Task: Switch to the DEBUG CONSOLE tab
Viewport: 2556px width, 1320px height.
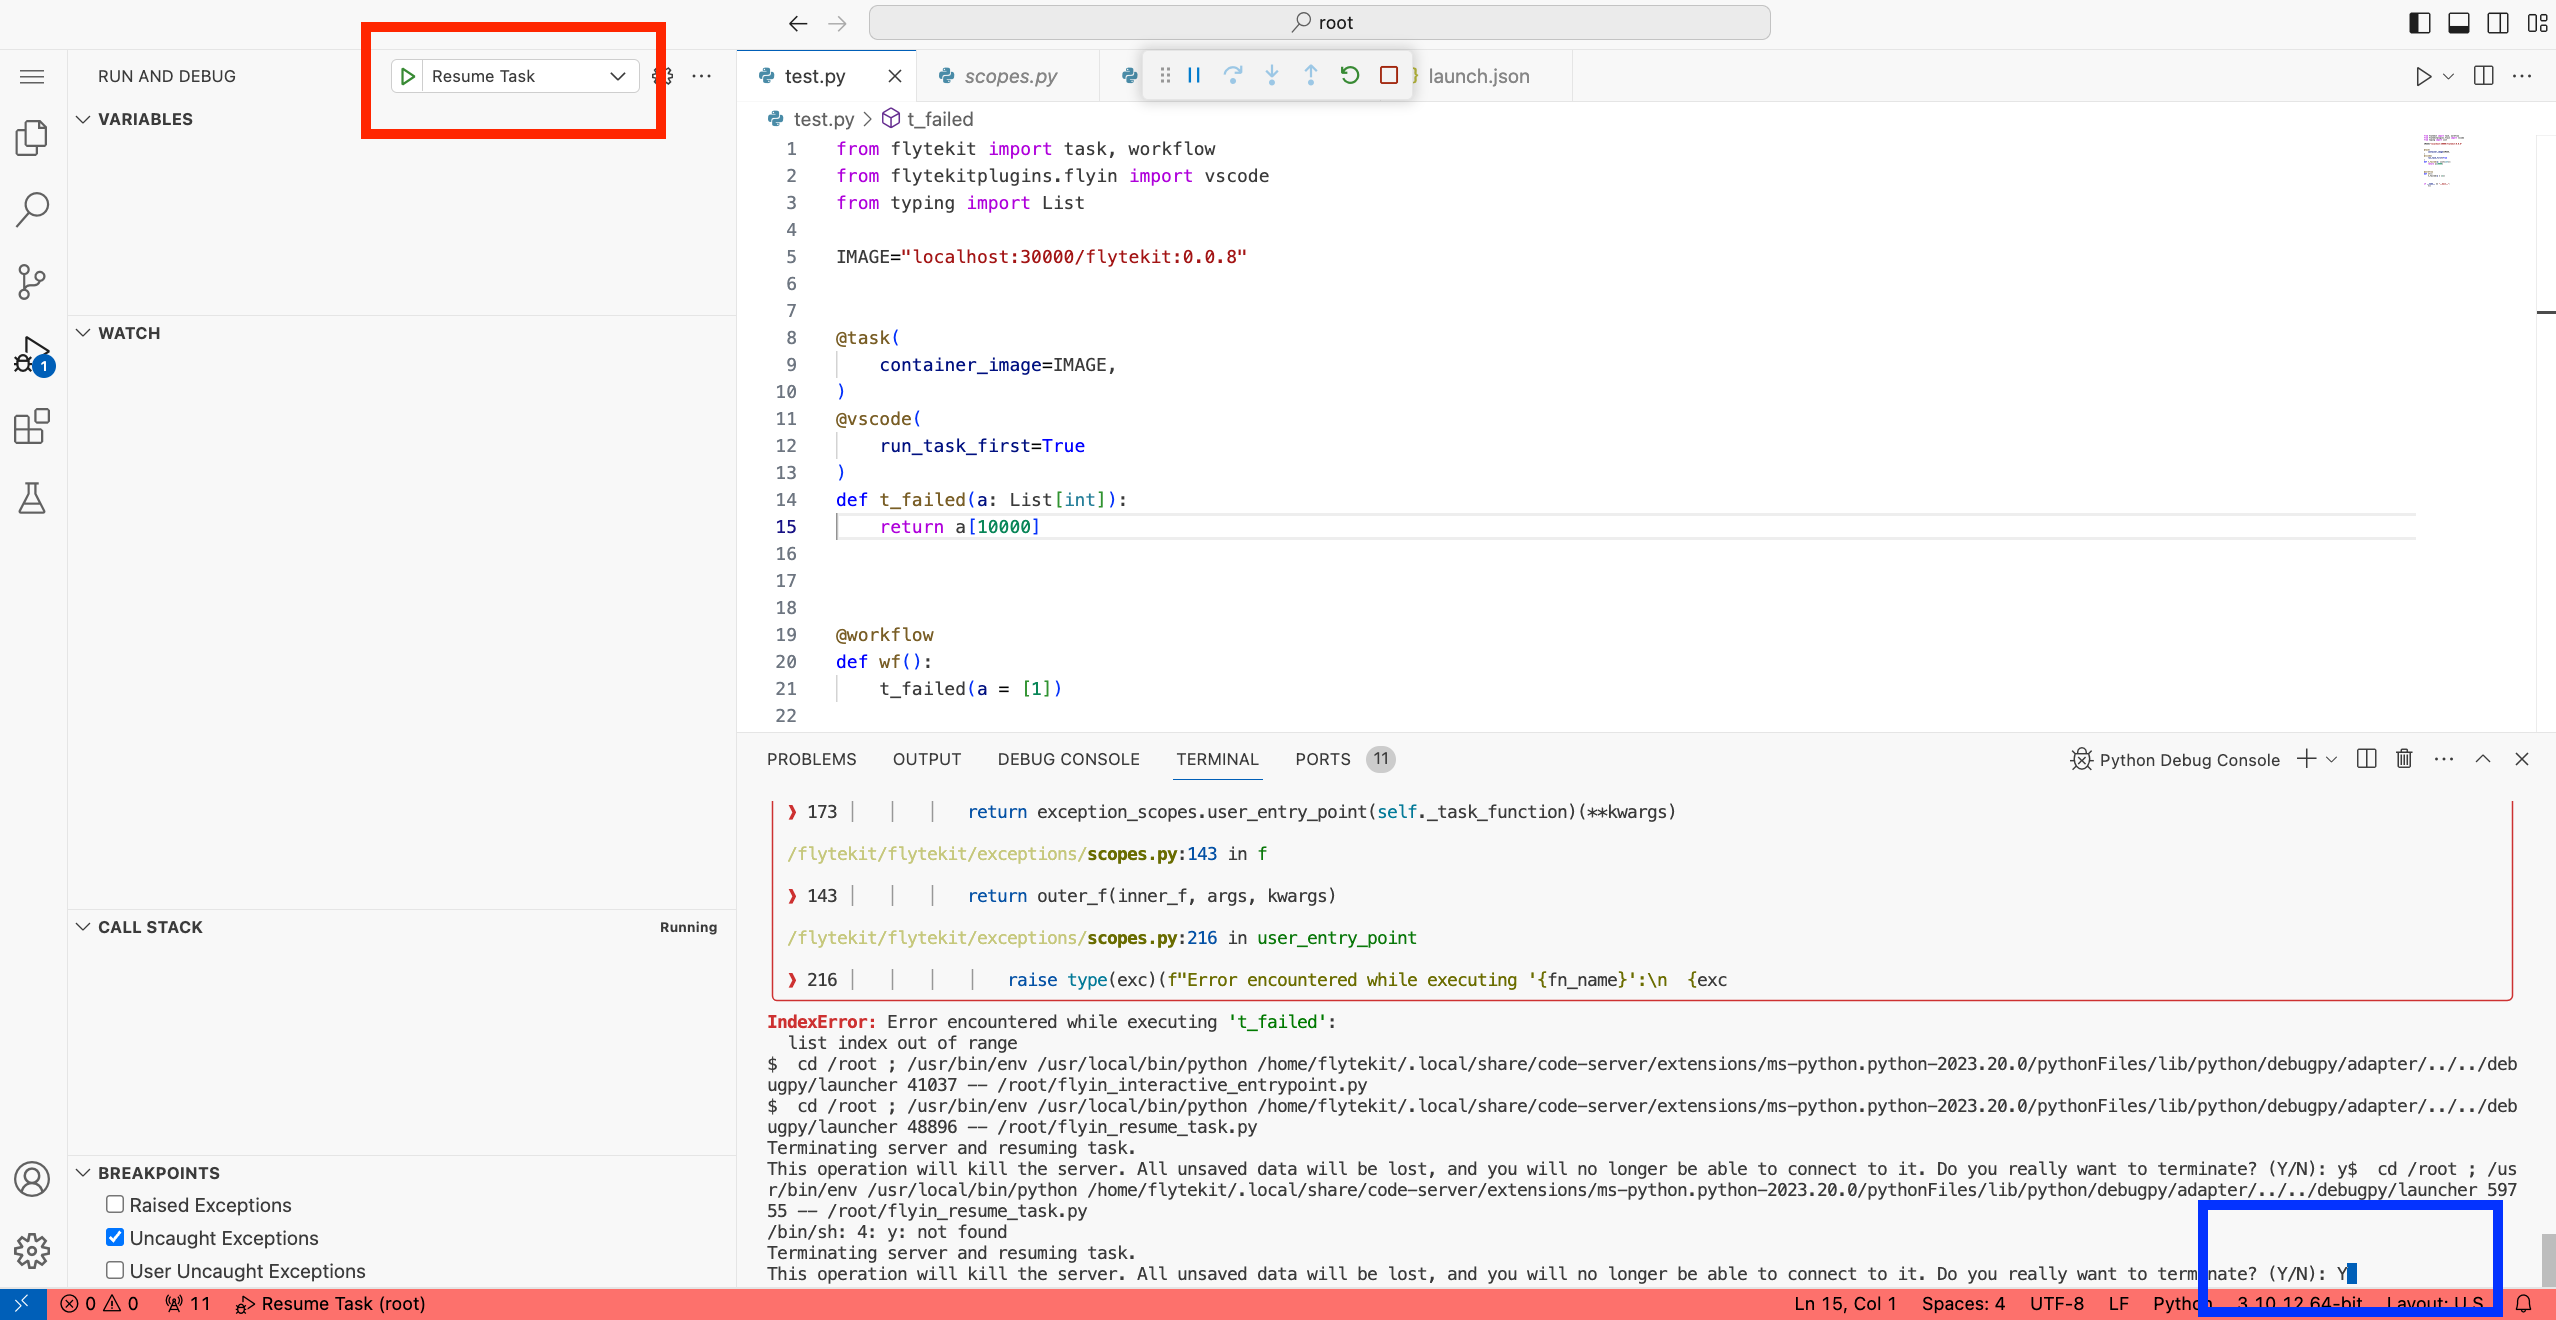Action: click(x=1068, y=759)
